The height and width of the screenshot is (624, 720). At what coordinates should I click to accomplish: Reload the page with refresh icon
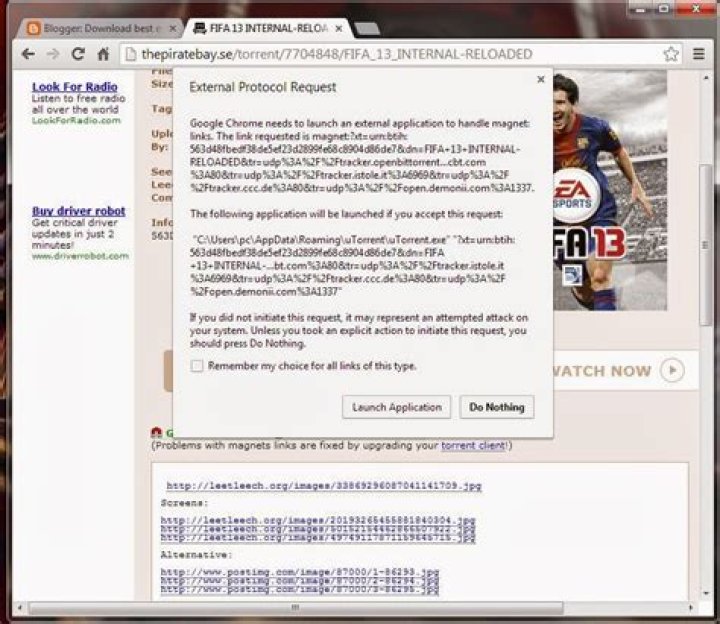coord(78,54)
